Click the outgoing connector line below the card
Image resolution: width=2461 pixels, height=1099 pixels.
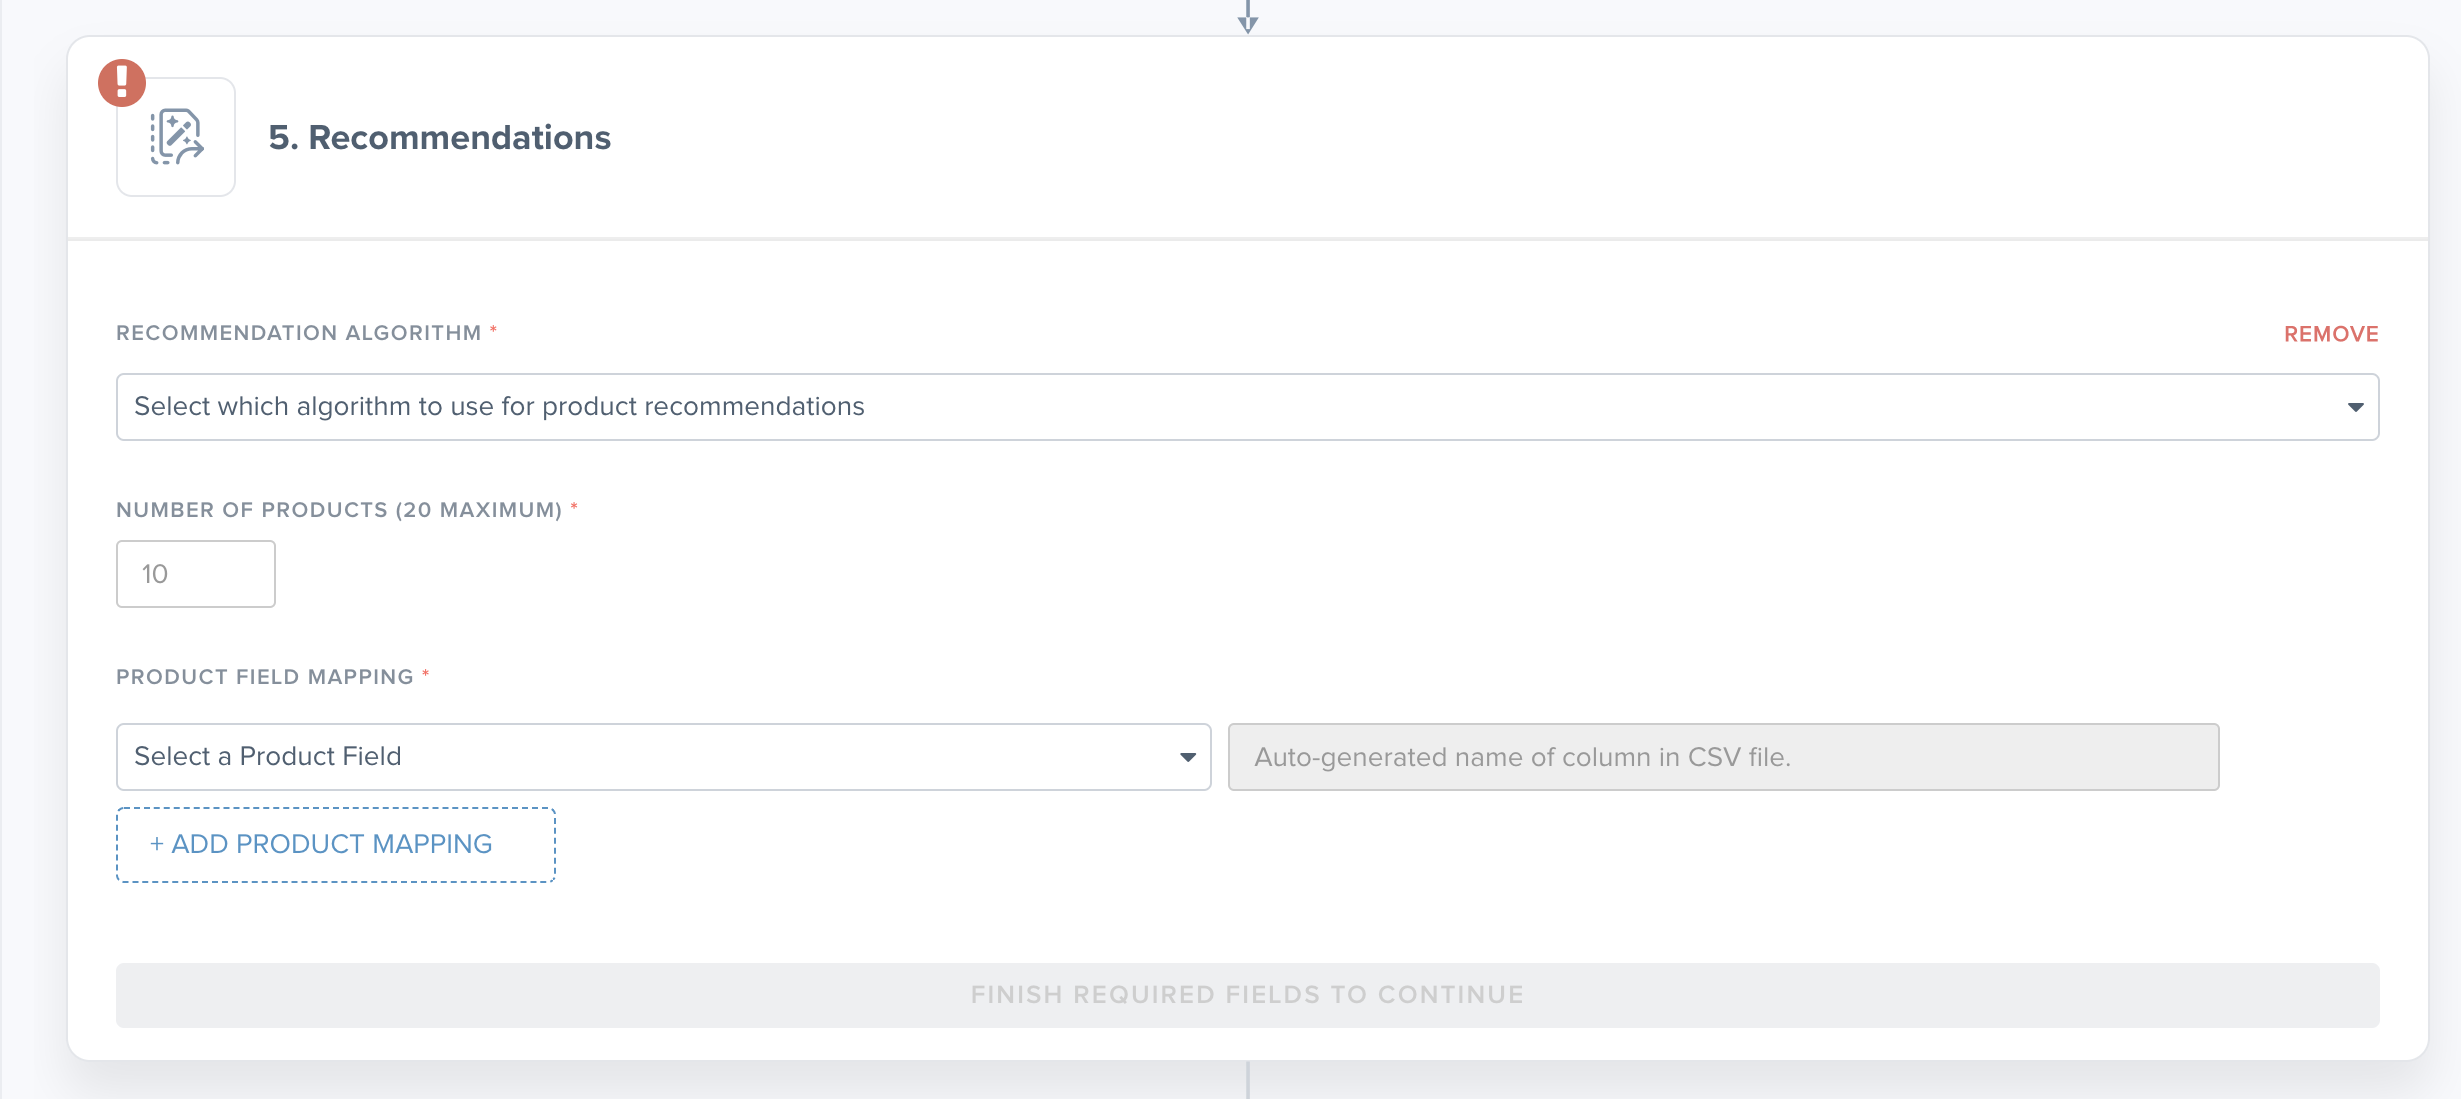[x=1248, y=1080]
